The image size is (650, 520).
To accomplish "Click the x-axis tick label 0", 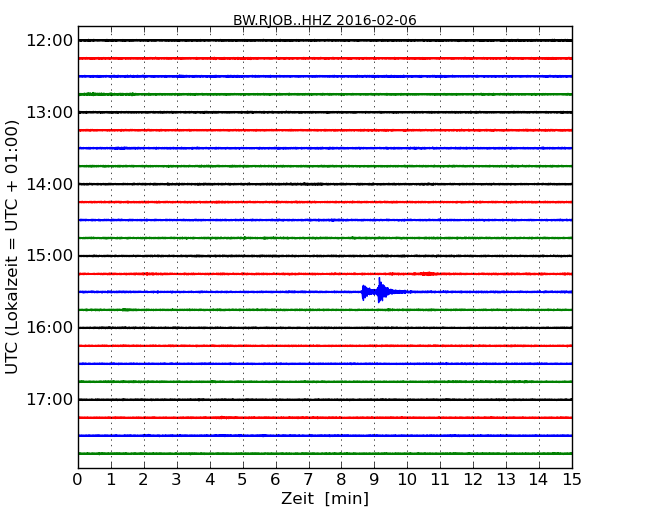I will (x=78, y=479).
